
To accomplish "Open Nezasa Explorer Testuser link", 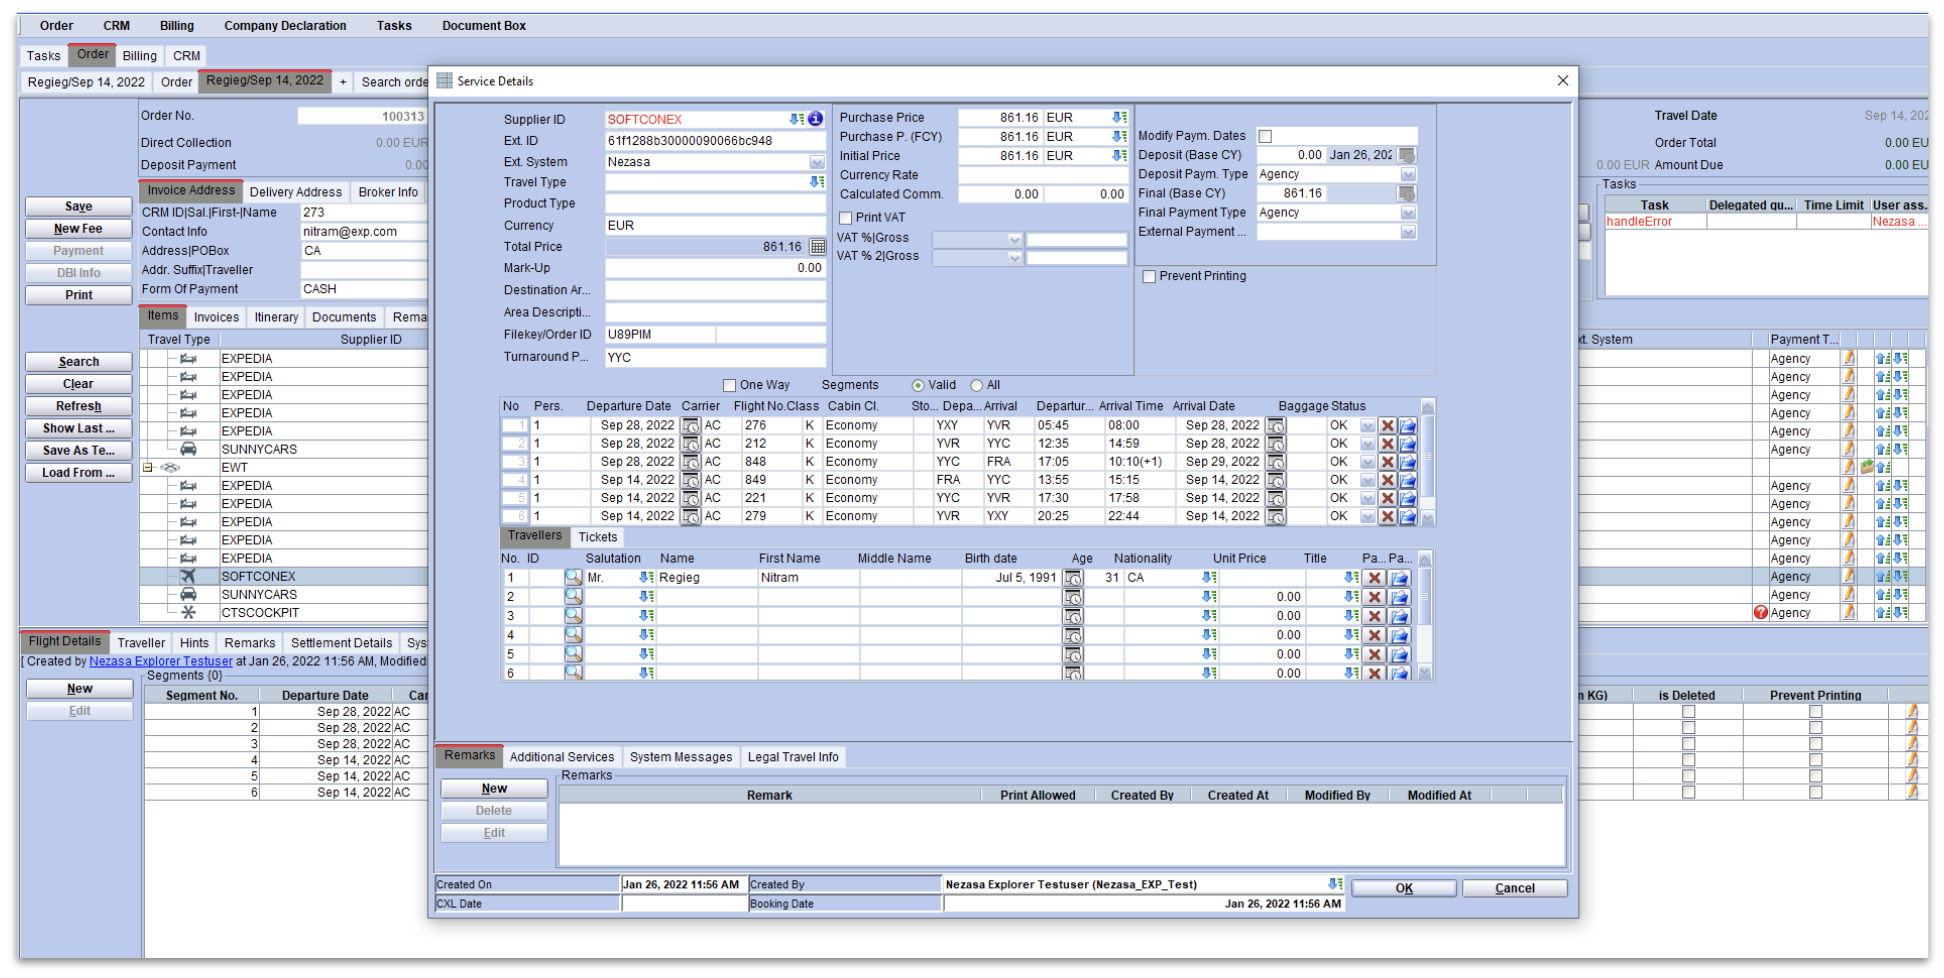I will pos(161,662).
